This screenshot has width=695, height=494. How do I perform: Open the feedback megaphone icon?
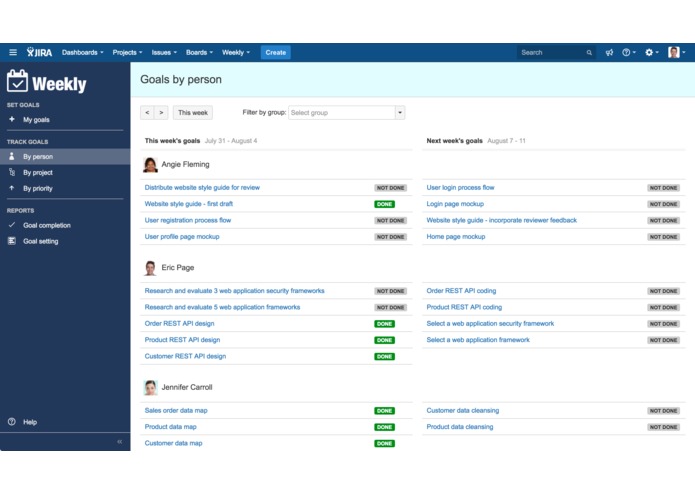[x=609, y=52]
